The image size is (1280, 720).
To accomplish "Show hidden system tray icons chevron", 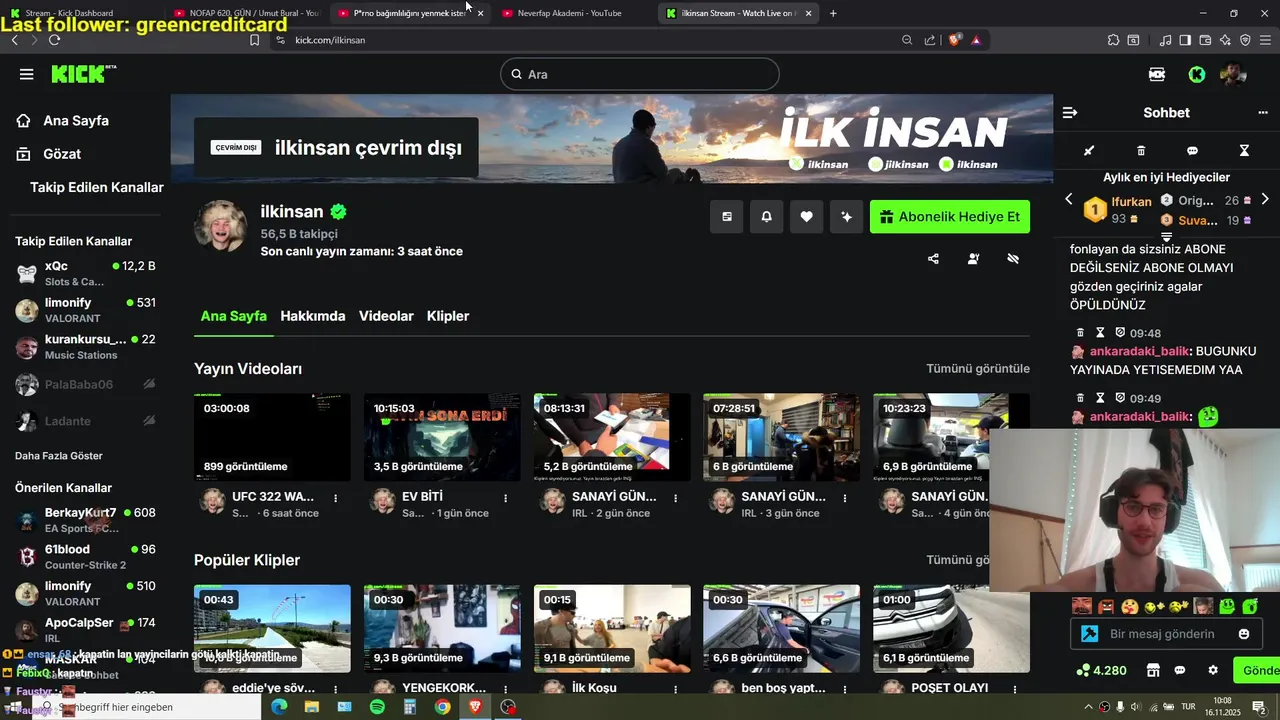I will [1088, 707].
